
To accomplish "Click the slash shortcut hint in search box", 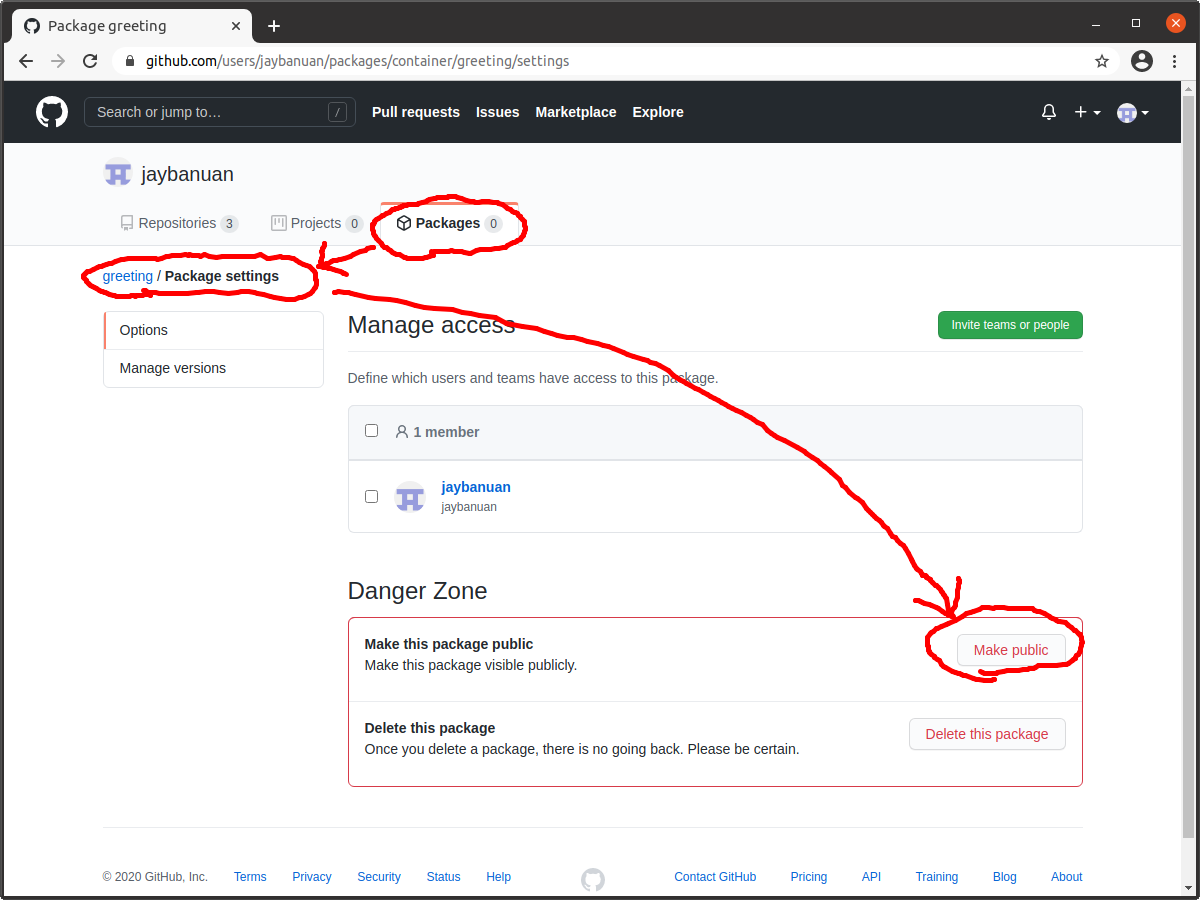I will click(337, 112).
